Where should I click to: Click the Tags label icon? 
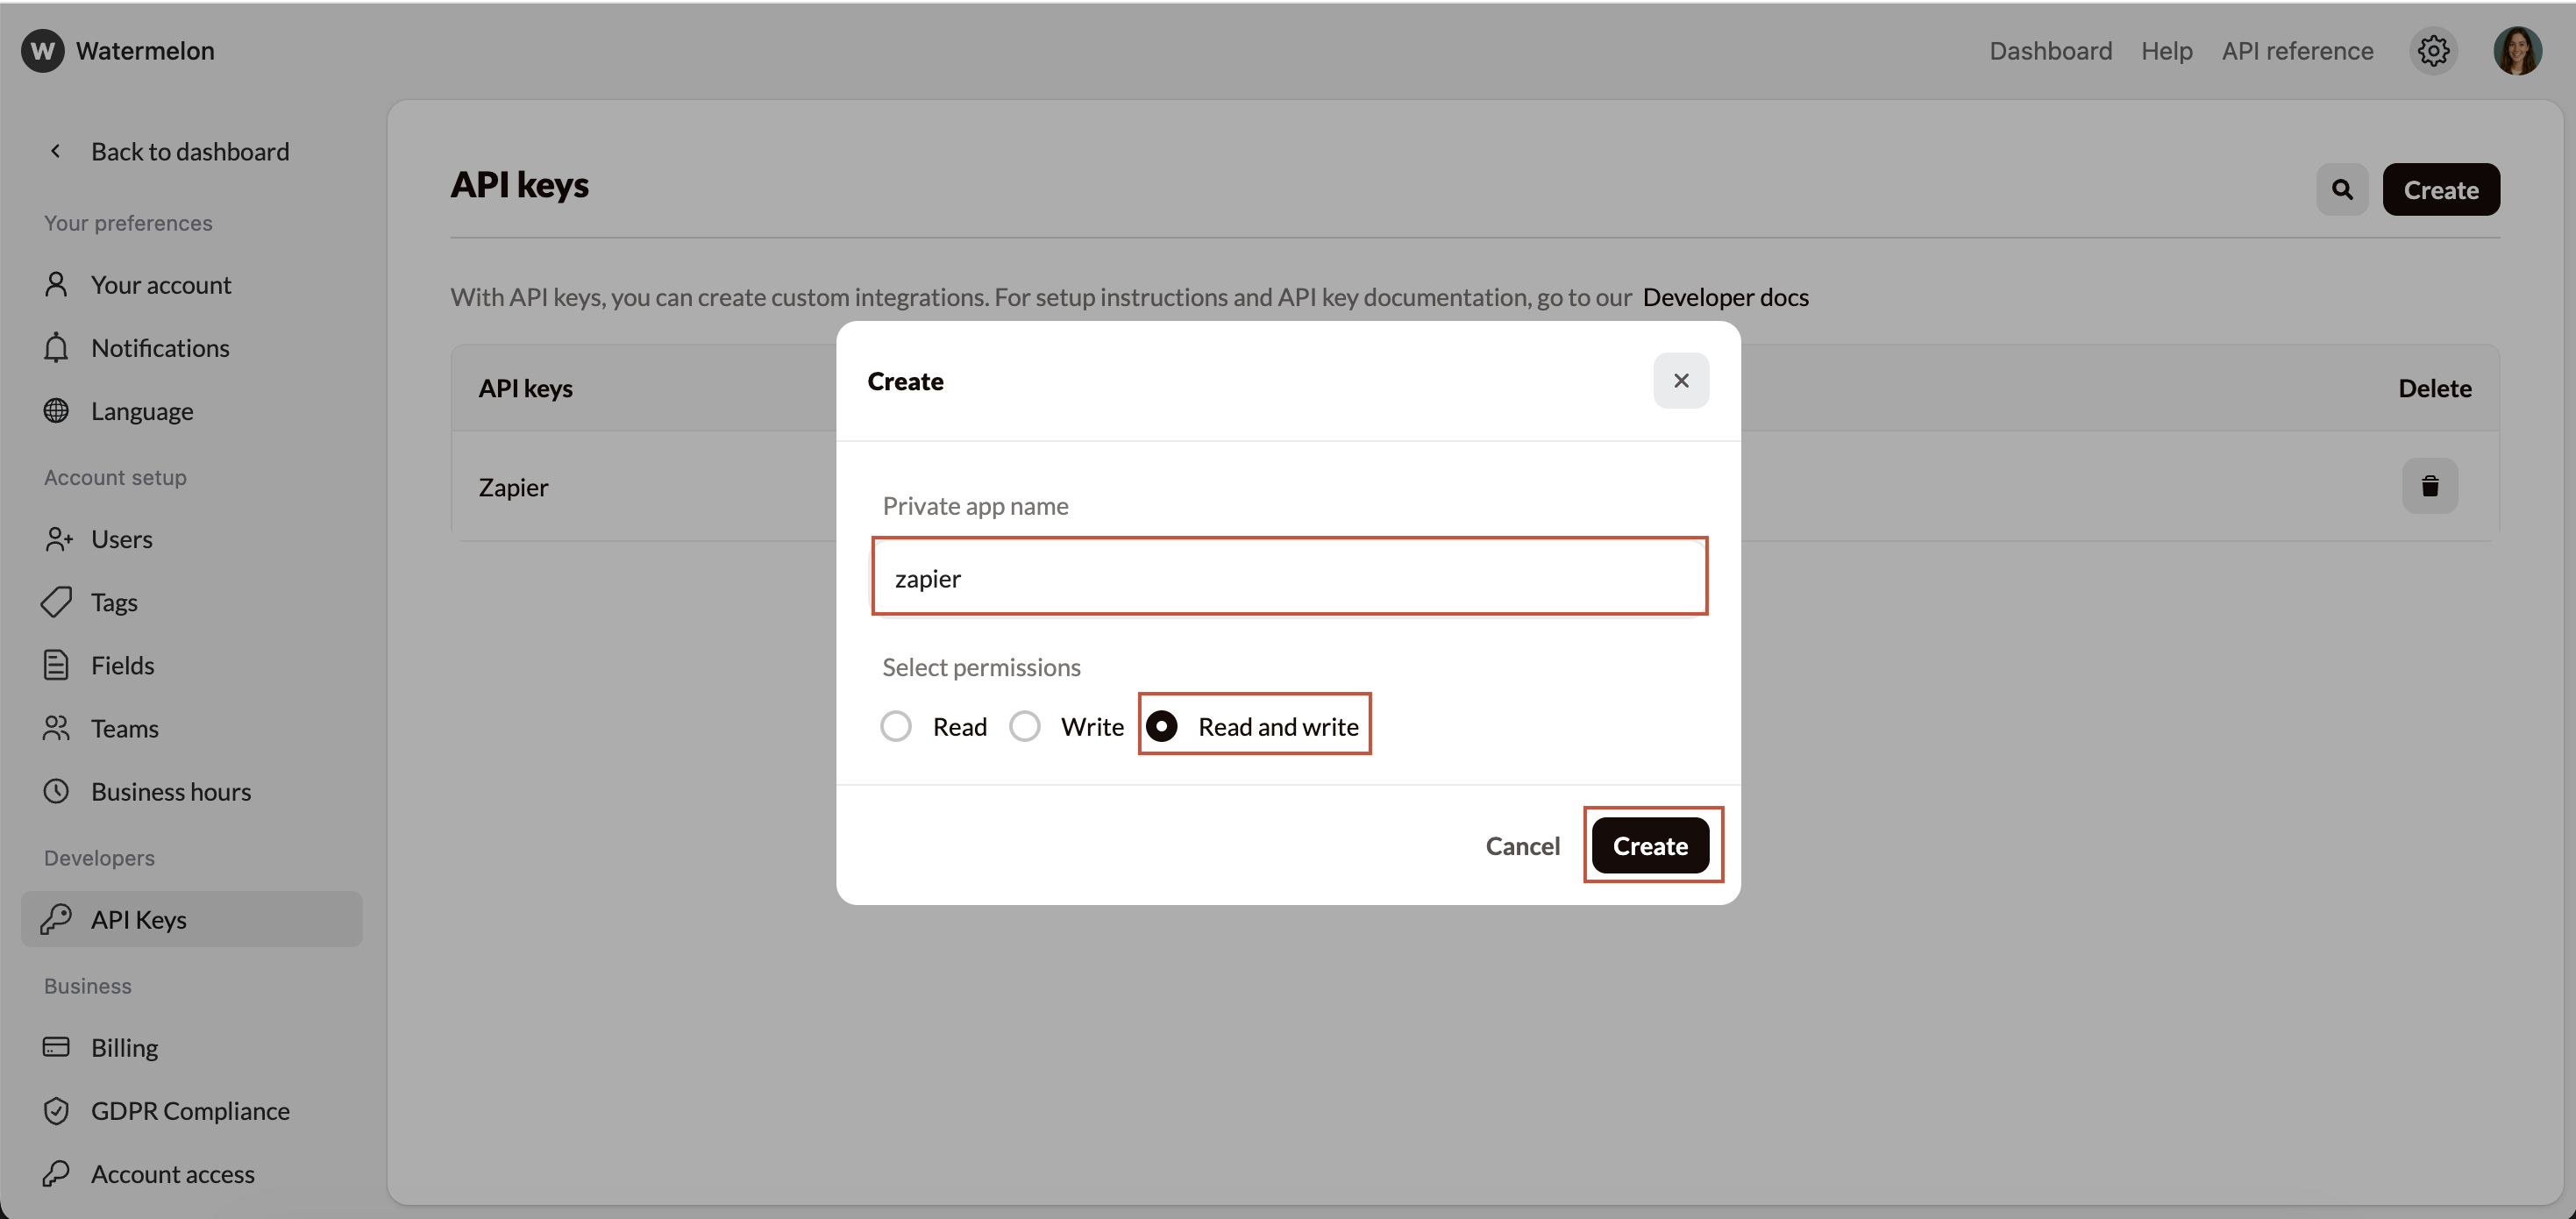click(x=57, y=602)
